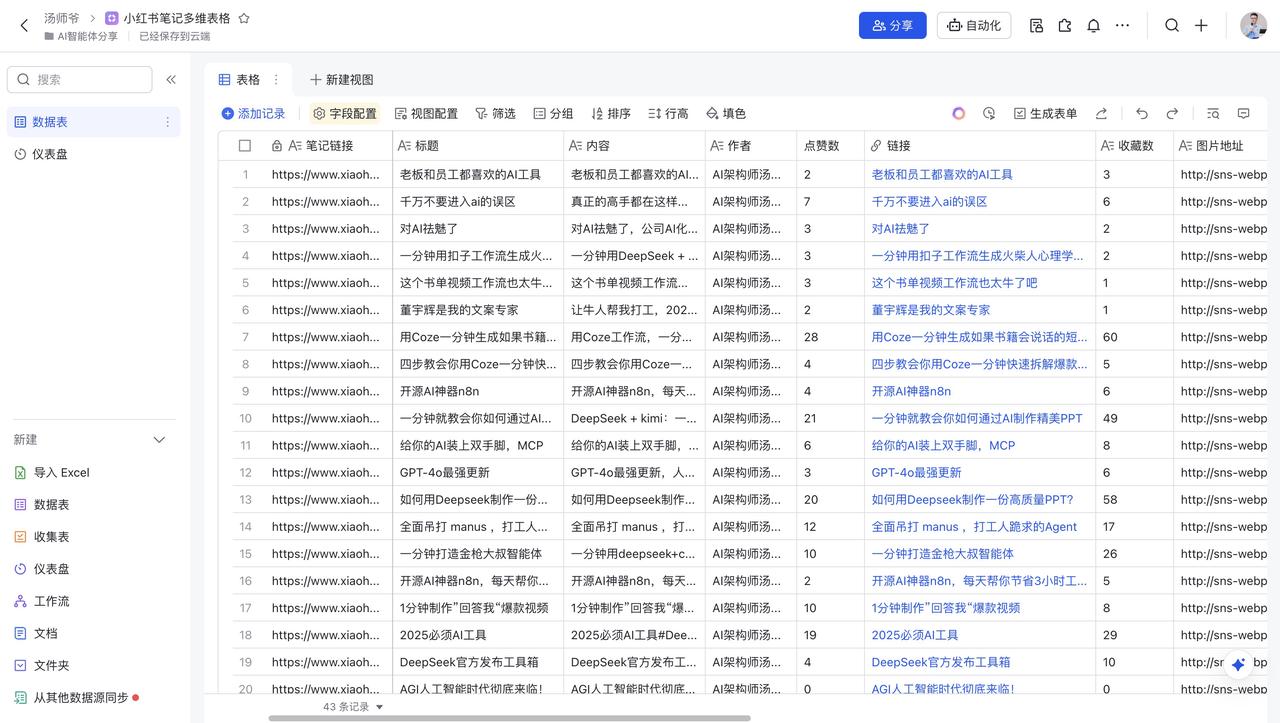Viewport: 1280px width, 723px height.
Task: Star the 小红书笔记多维表格 document
Action: coord(244,18)
